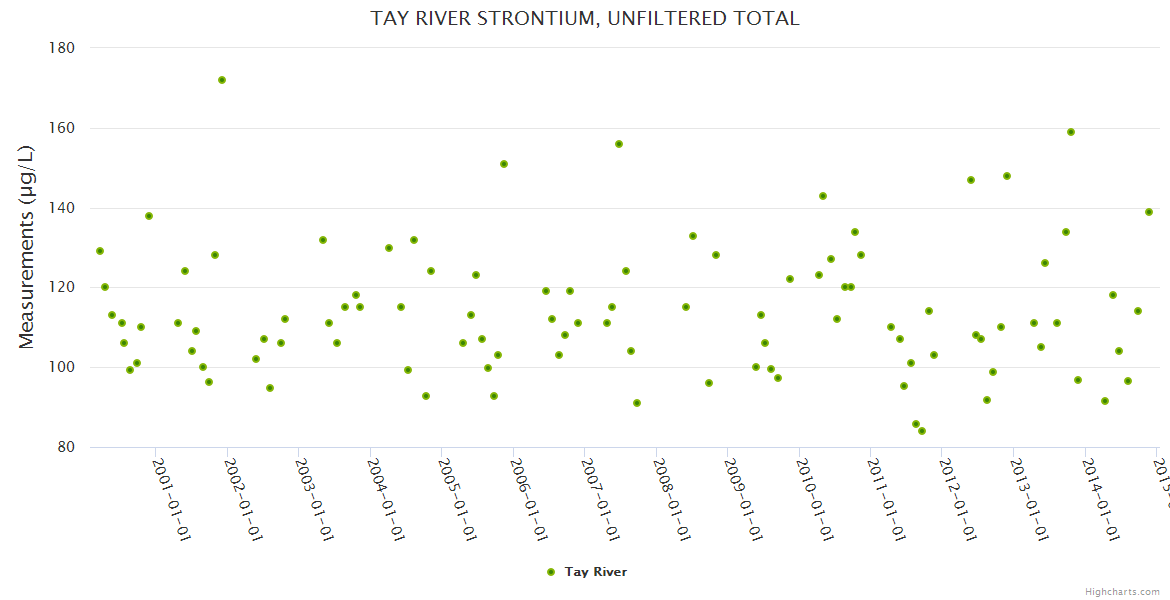1170x600 pixels.
Task: Select the last data point at 139
Action: coord(1149,212)
